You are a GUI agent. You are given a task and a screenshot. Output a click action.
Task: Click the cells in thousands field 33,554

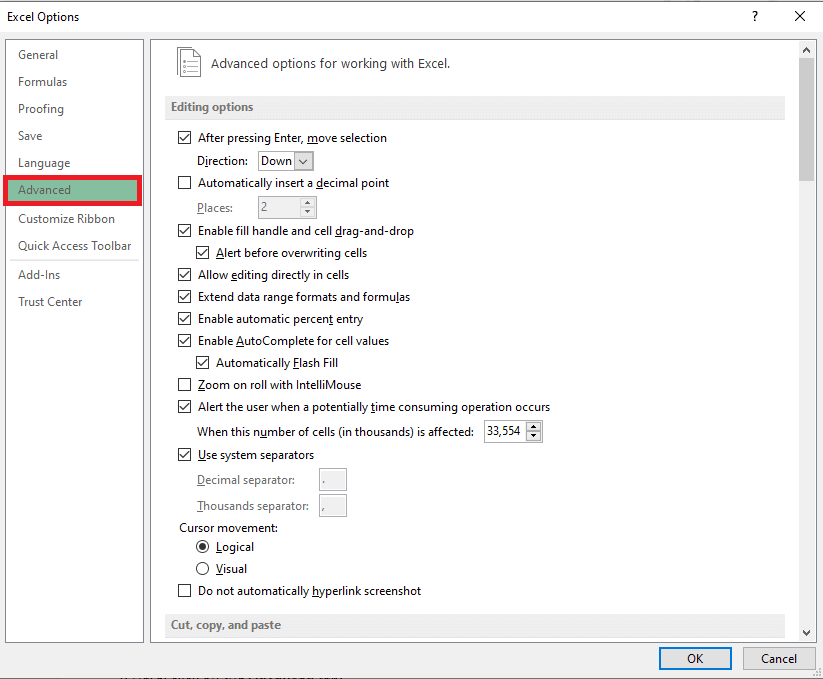point(504,431)
